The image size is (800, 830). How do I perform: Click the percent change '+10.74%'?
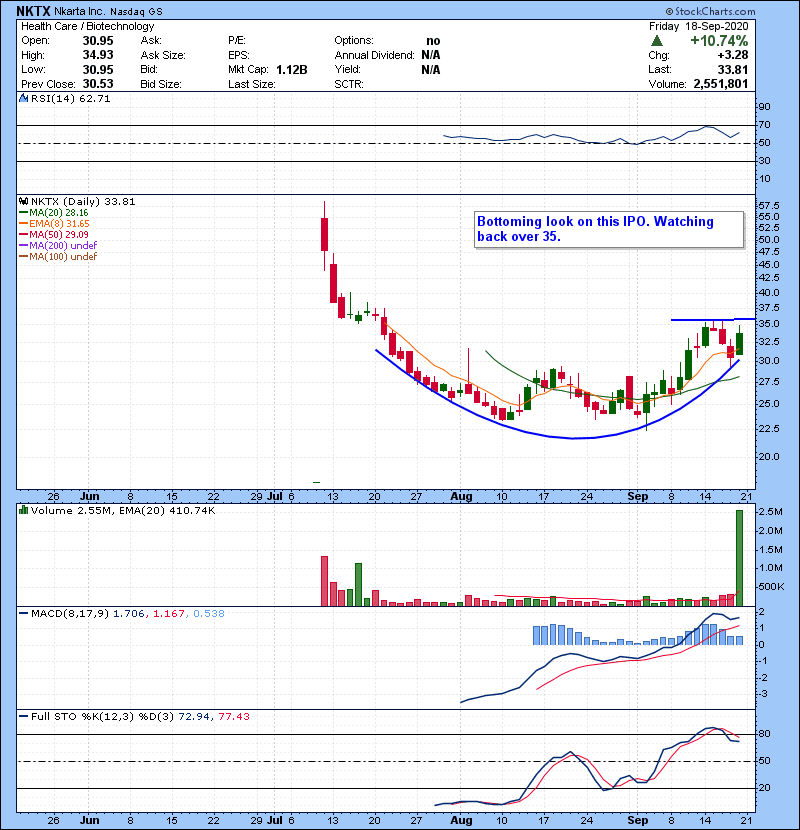click(x=719, y=41)
